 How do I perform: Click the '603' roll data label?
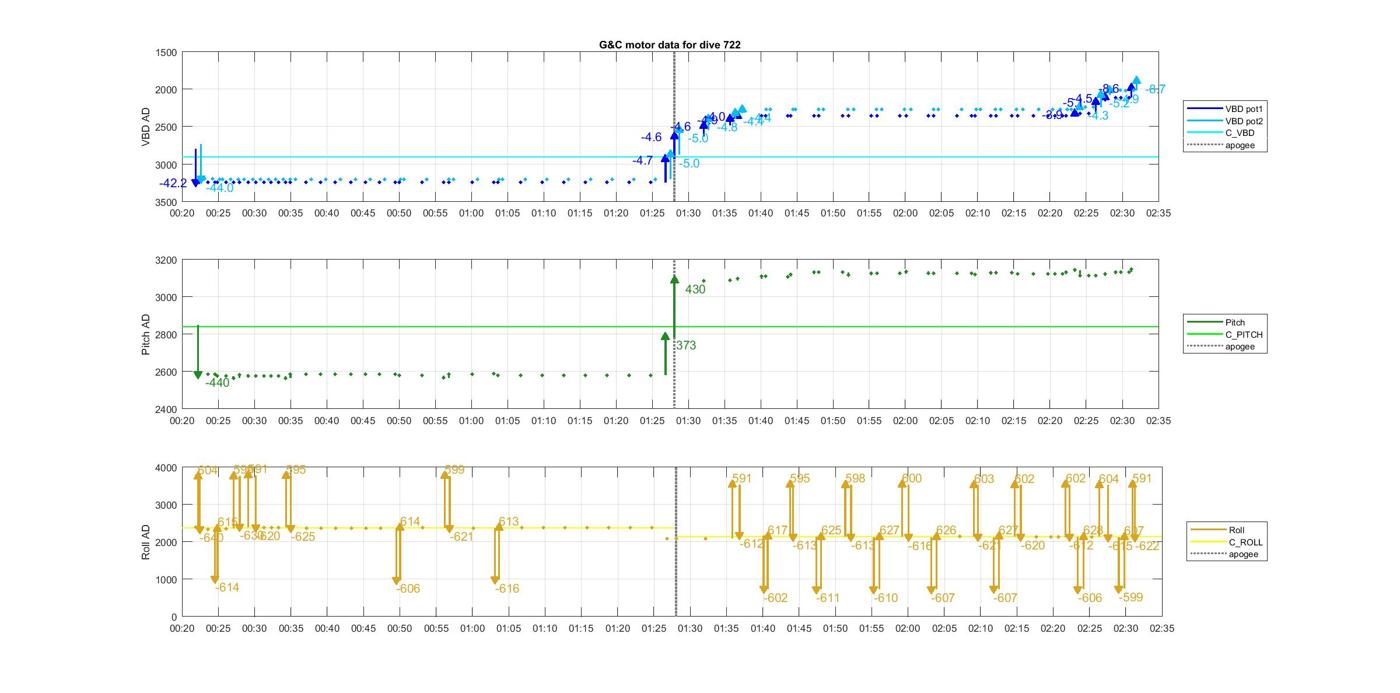pos(985,479)
